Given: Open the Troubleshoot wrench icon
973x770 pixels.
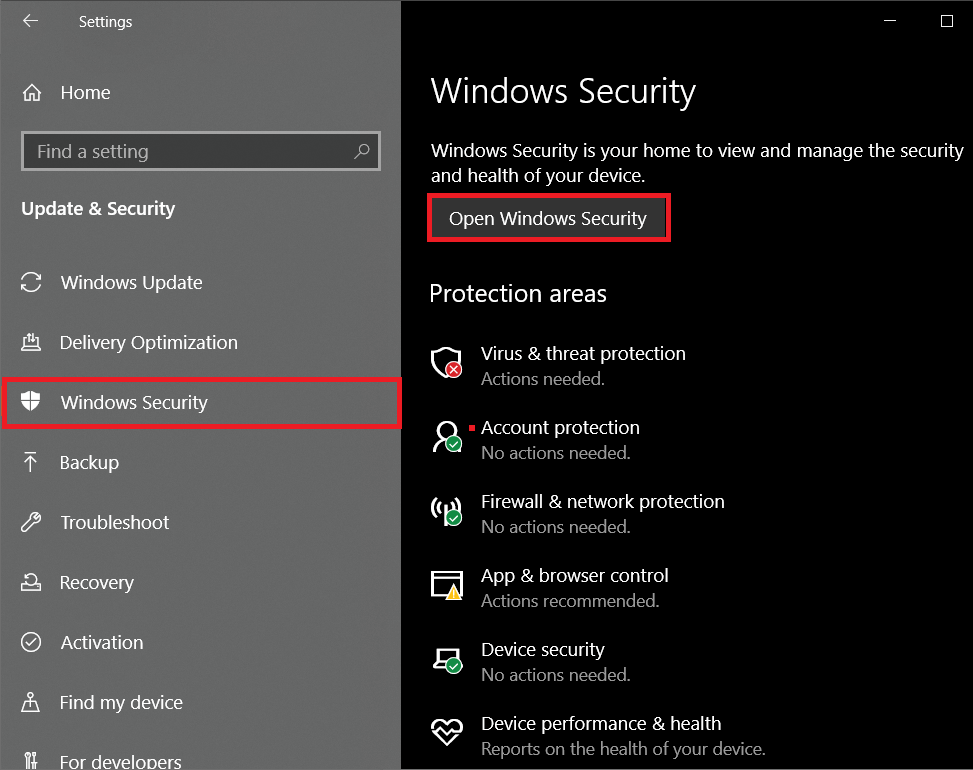Looking at the screenshot, I should (x=31, y=522).
